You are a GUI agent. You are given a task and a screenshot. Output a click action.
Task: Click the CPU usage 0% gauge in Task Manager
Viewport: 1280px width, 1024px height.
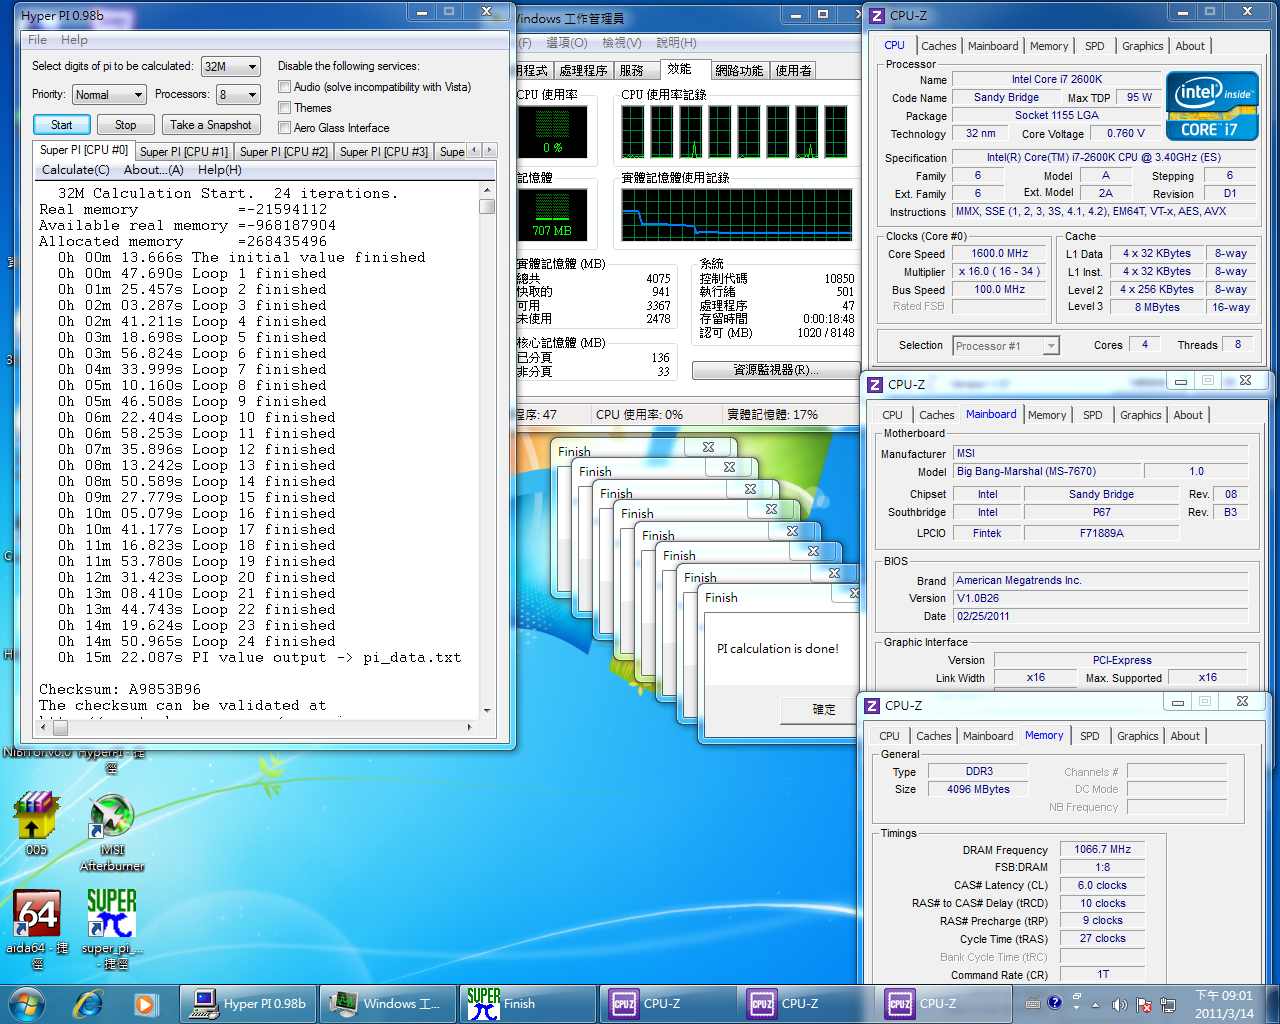coord(552,131)
